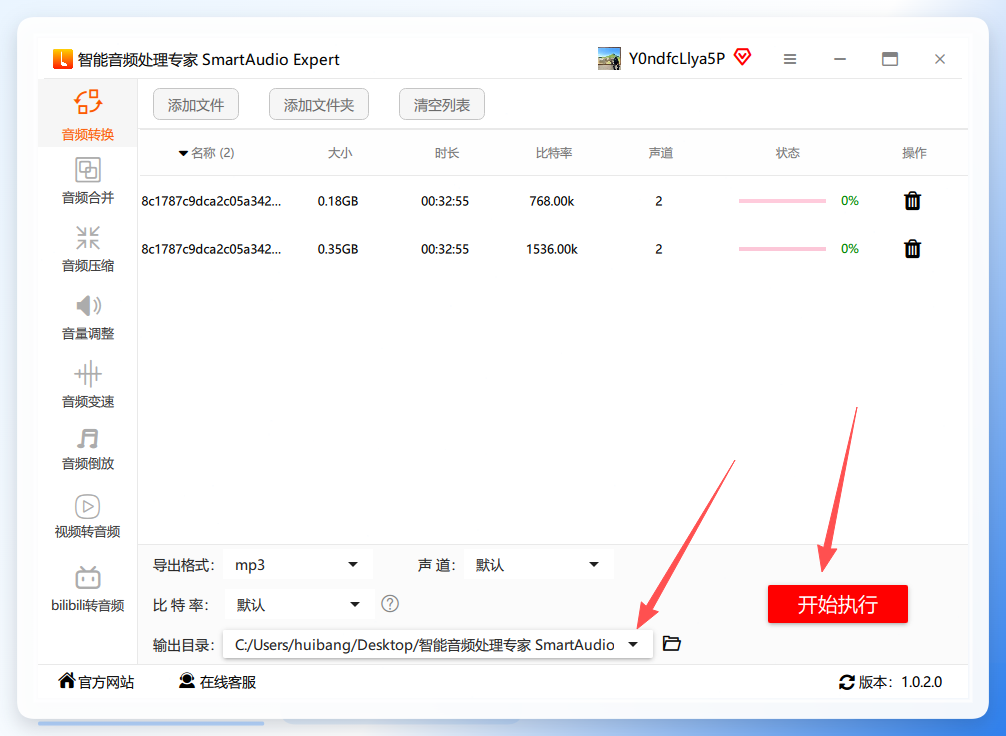Open the bilibili转音频 section
This screenshot has width=1006, height=736.
[x=88, y=588]
